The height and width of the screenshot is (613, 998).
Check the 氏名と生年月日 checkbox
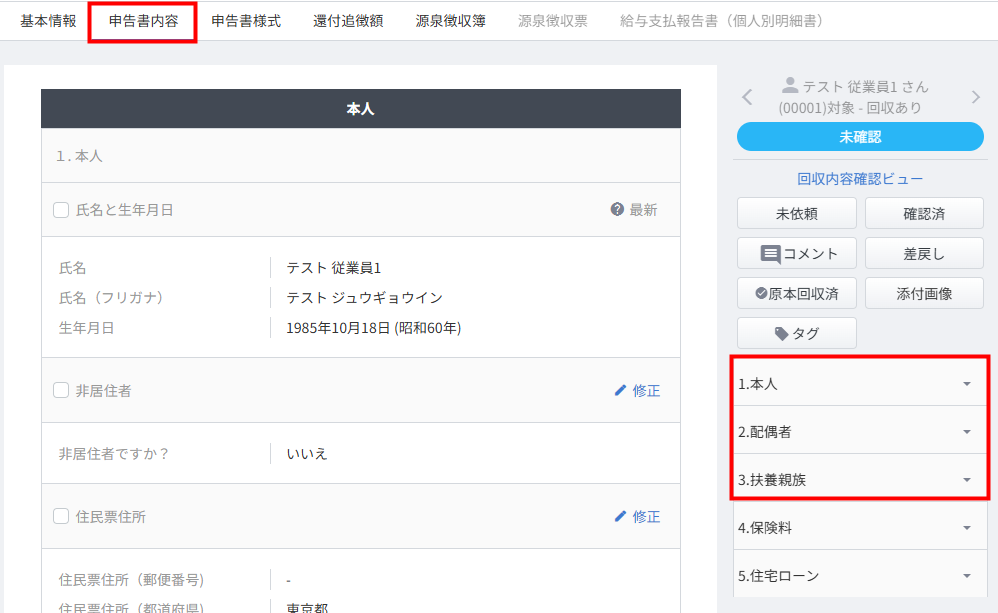(x=61, y=210)
